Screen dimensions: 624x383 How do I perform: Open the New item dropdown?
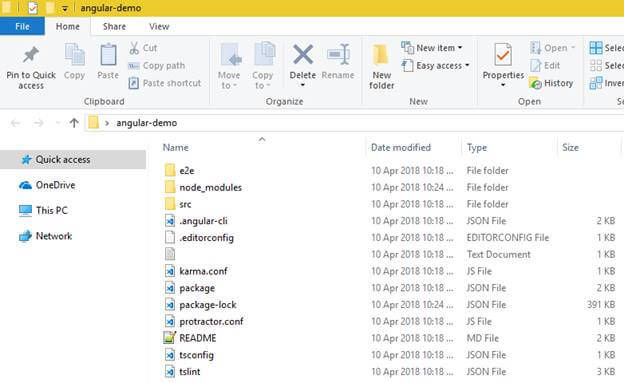pos(460,48)
